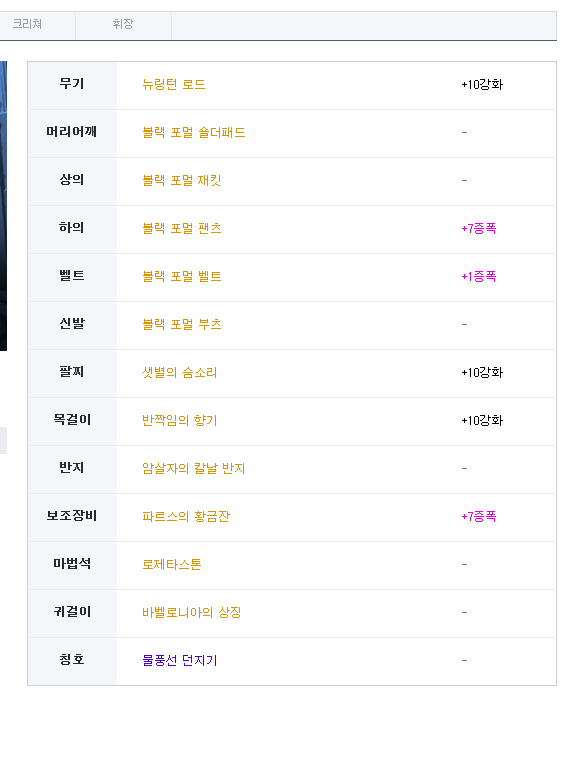The height and width of the screenshot is (773, 567).
Task: Select the +7증폭 value for 하의
Action: (x=478, y=228)
